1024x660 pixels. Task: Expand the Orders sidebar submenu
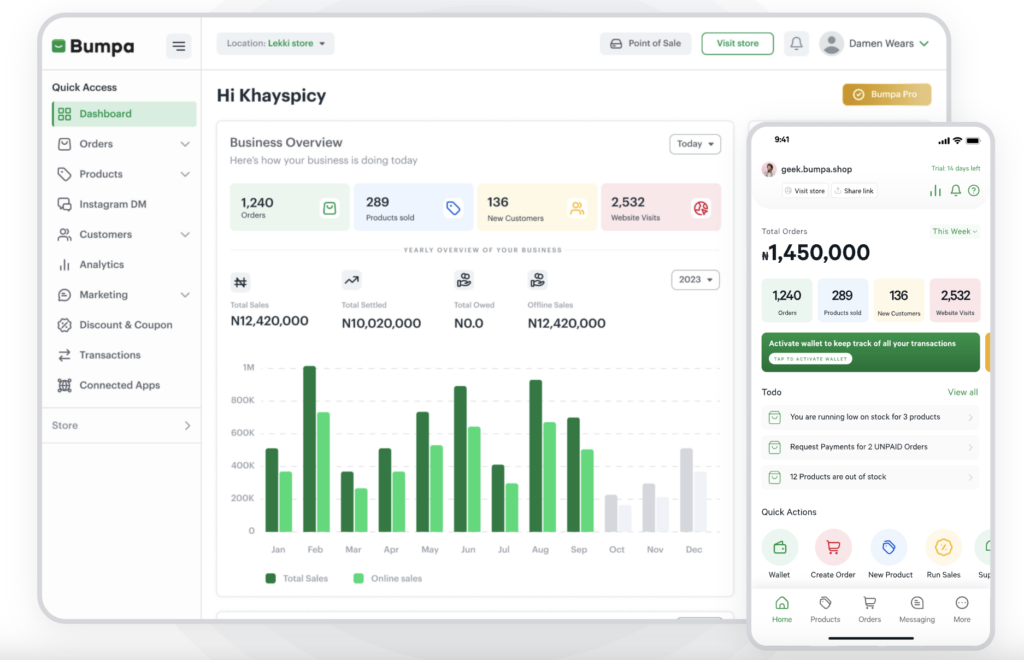[185, 144]
